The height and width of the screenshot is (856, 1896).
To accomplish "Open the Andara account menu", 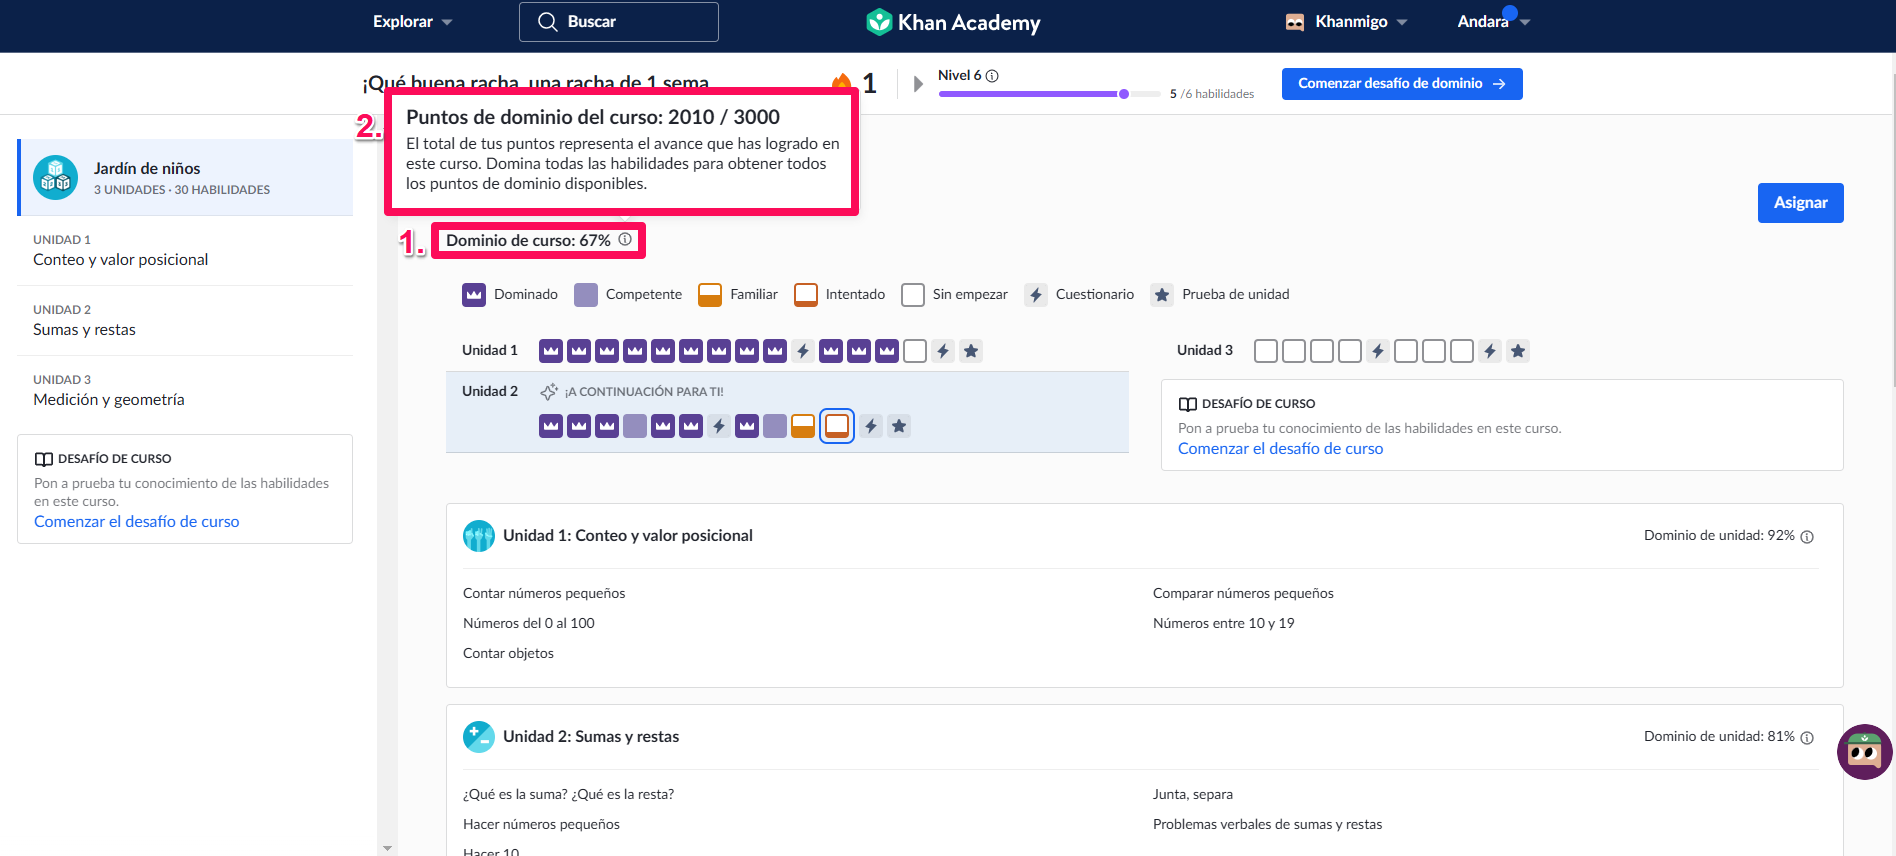I will pos(1494,22).
